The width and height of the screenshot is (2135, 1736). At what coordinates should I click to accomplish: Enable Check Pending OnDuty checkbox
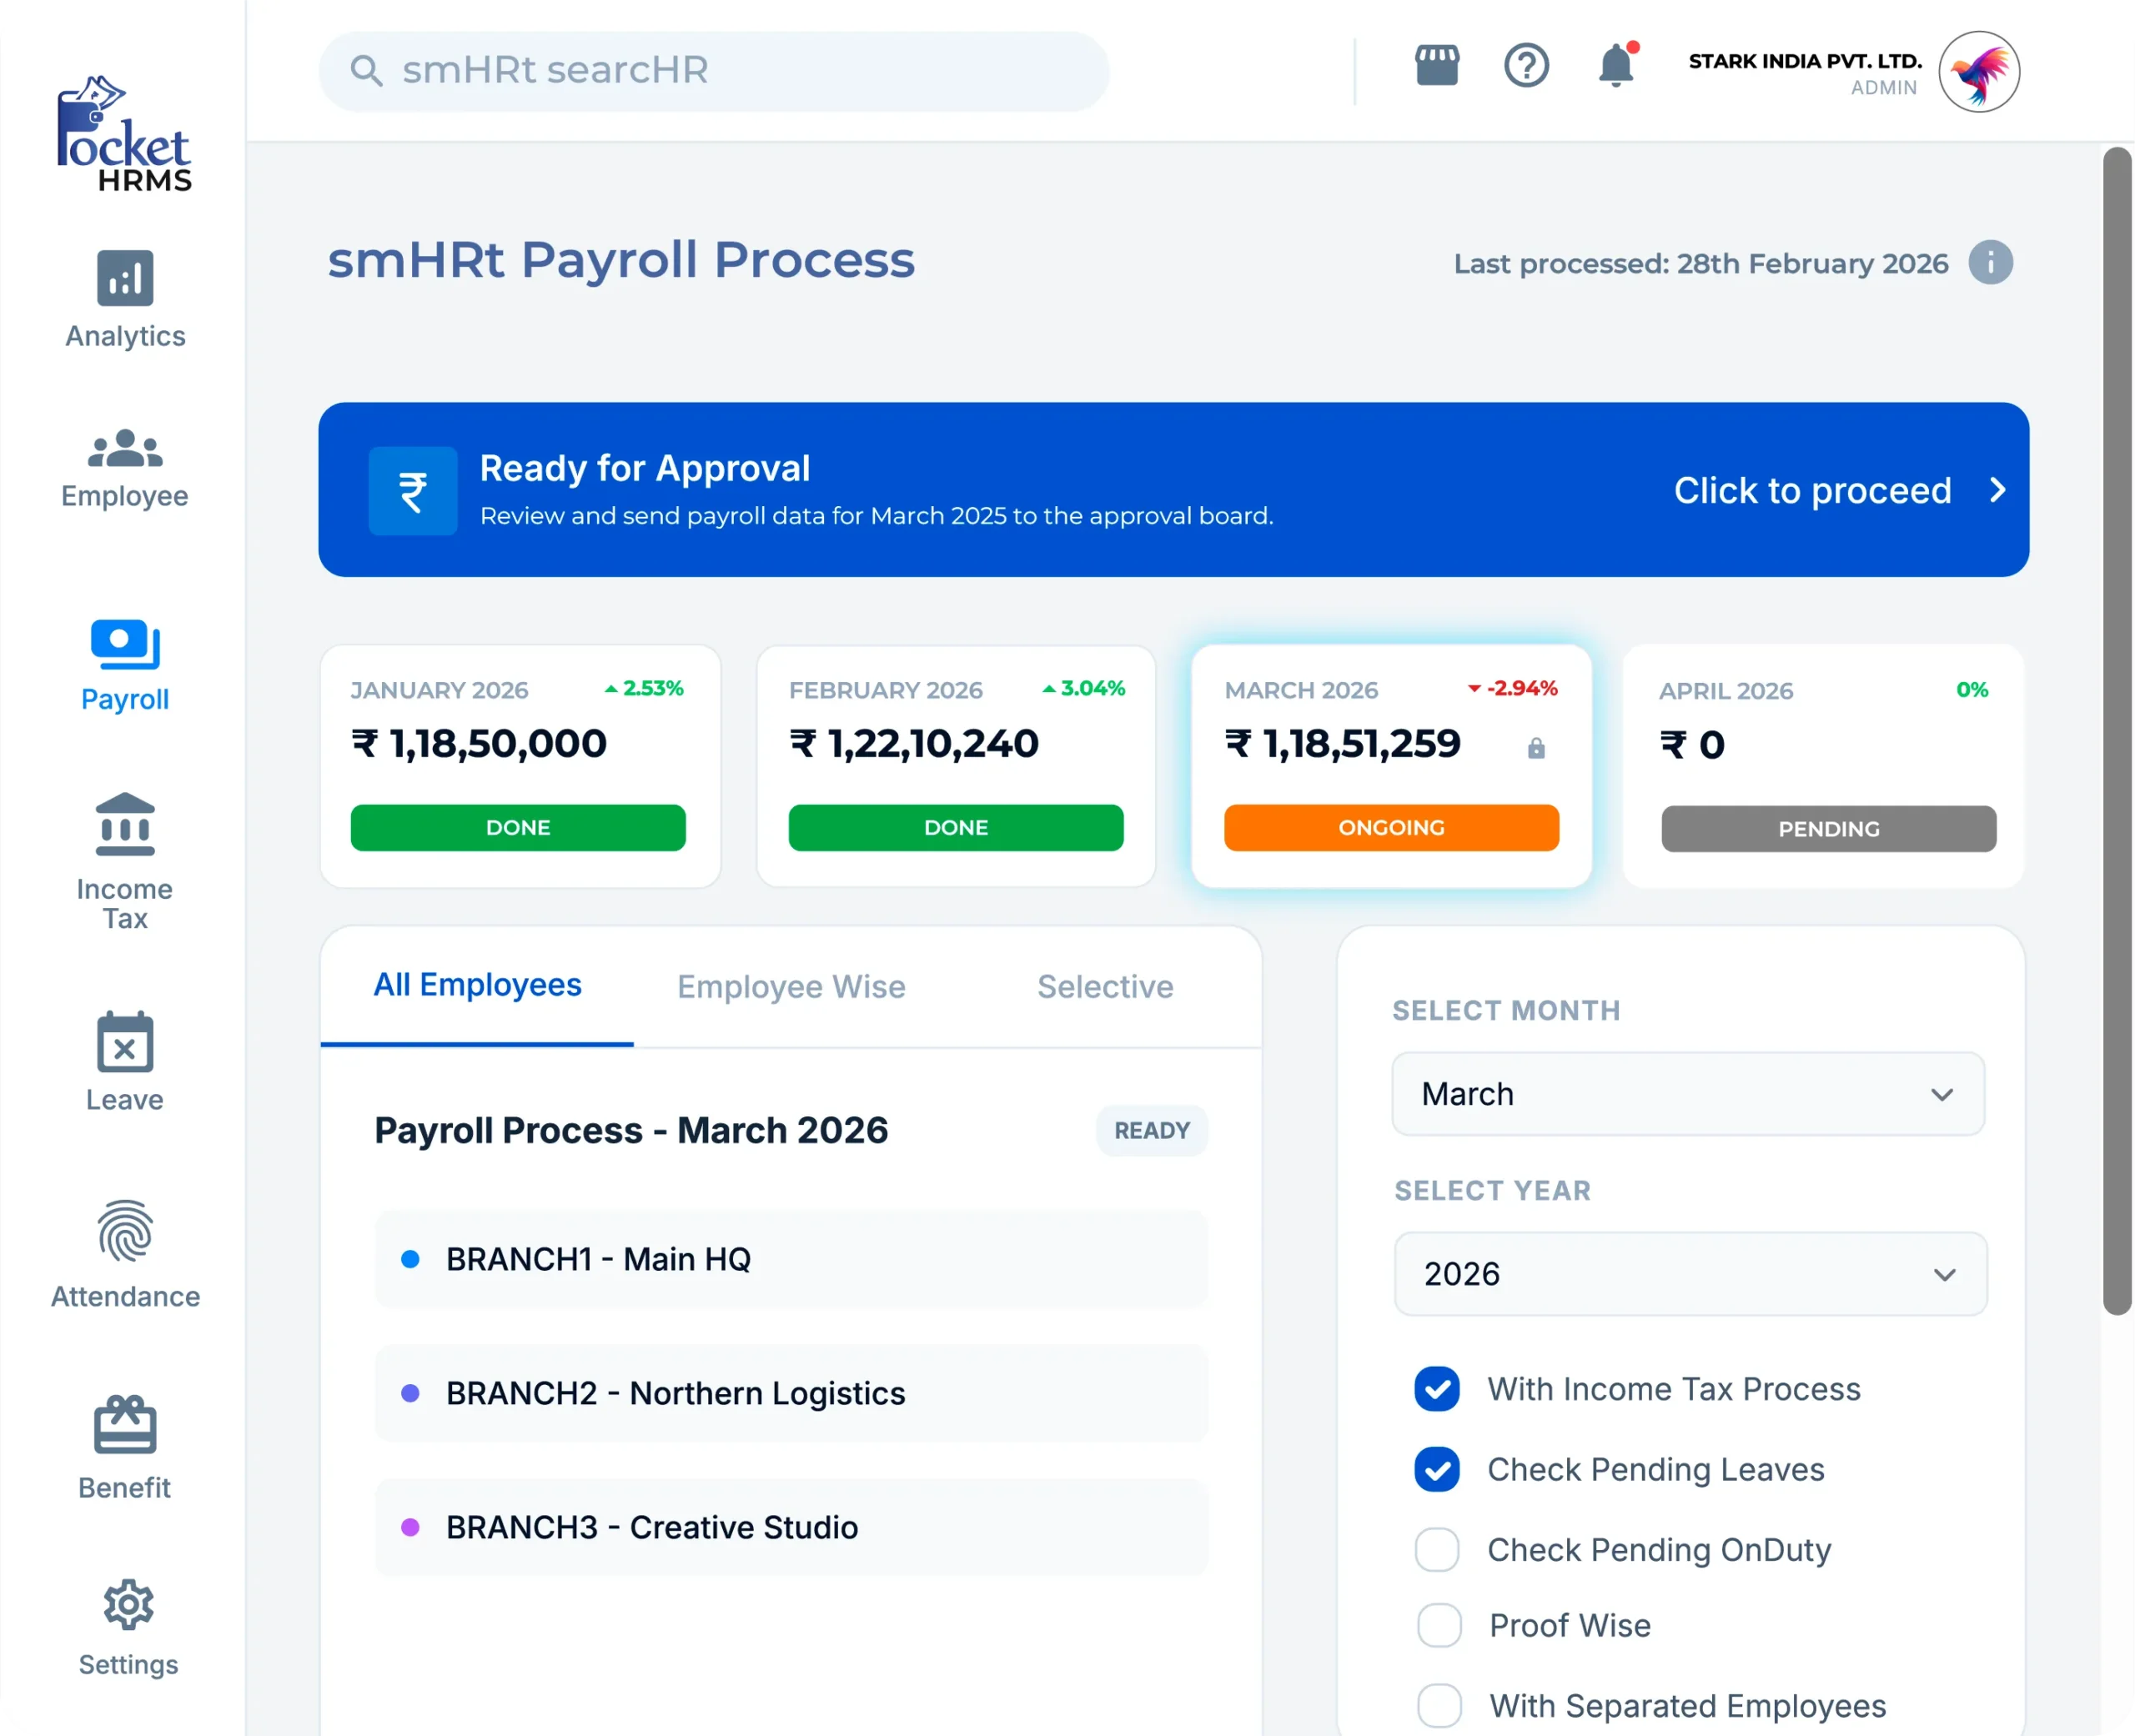pyautogui.click(x=1437, y=1549)
